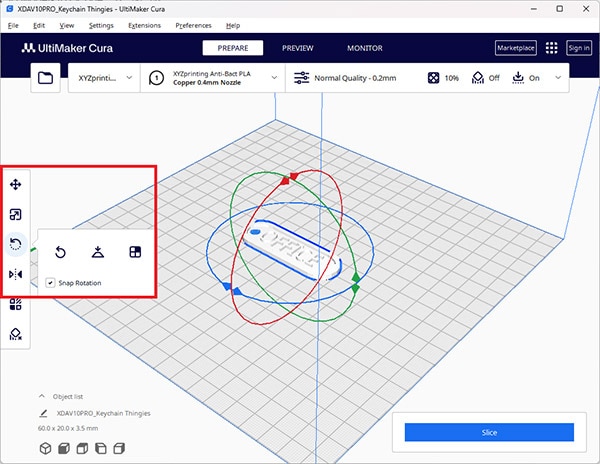Click model dimensions 60.0 x 20.0 x 3.5 mm
Viewport: 600px width, 464px height.
68,428
